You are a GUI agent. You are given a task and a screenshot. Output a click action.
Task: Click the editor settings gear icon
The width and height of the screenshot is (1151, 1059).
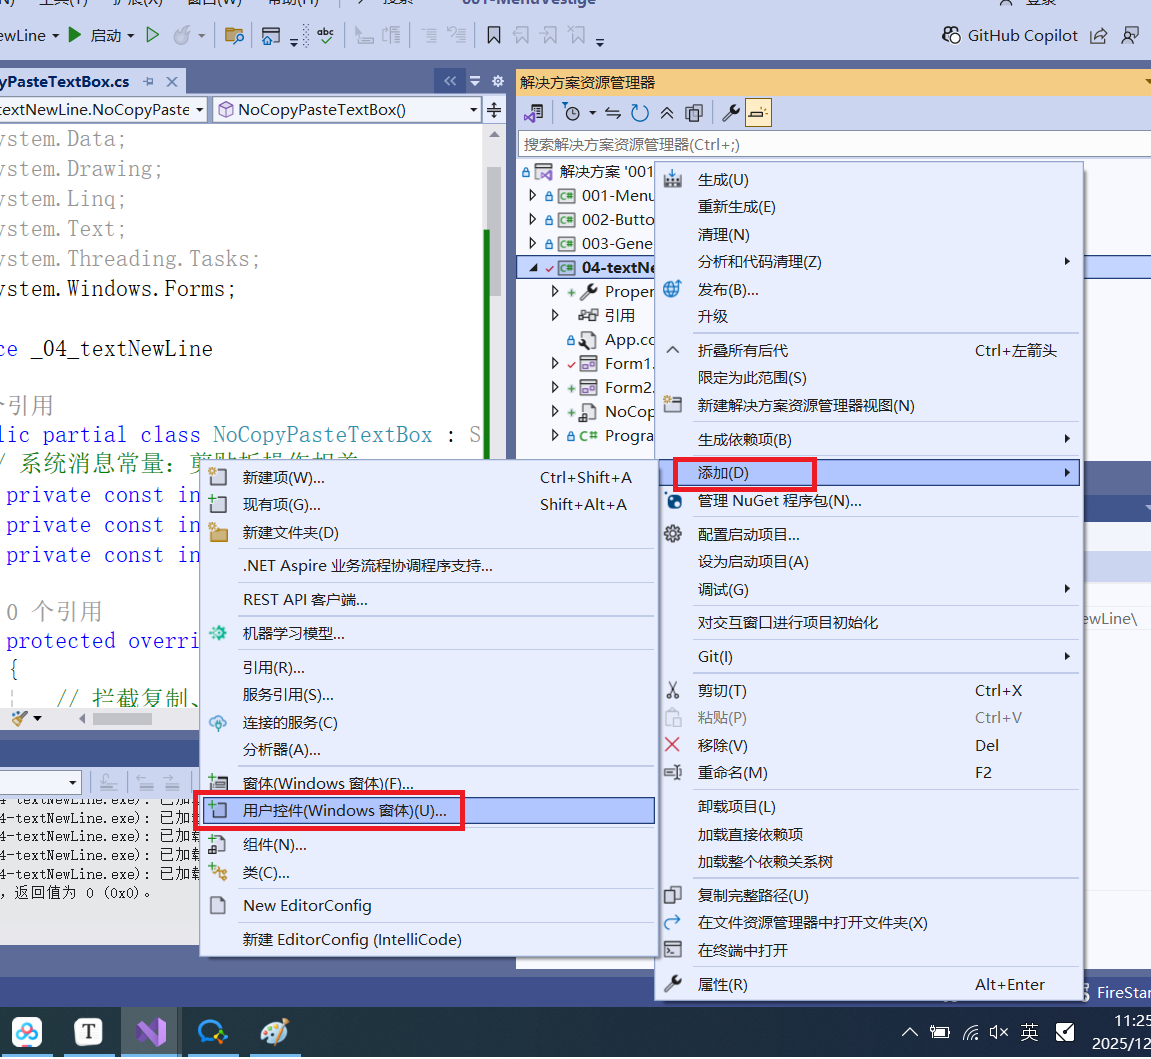(498, 81)
